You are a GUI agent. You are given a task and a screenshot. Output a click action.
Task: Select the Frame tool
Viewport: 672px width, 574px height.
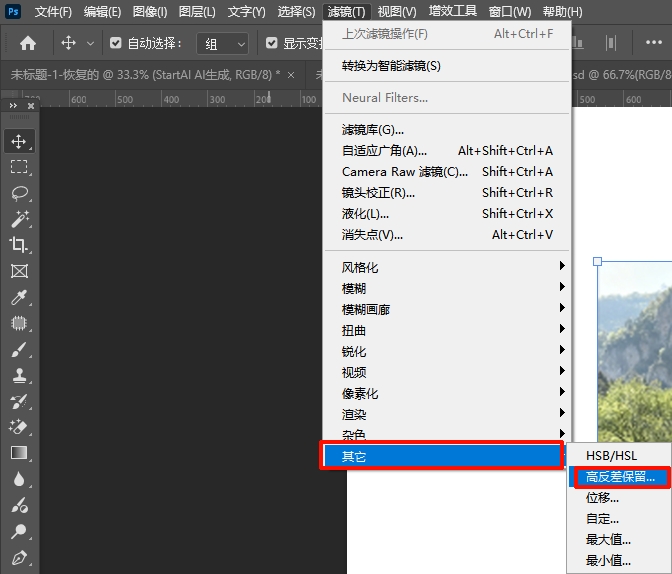(19, 271)
